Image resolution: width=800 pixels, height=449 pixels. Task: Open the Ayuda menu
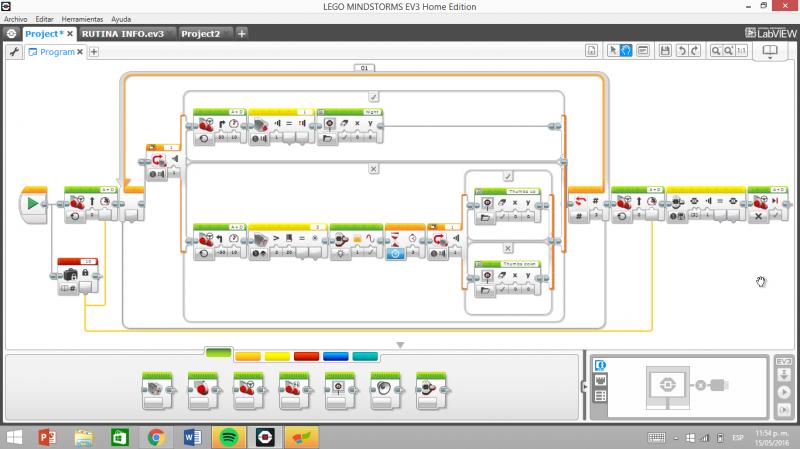coord(121,19)
